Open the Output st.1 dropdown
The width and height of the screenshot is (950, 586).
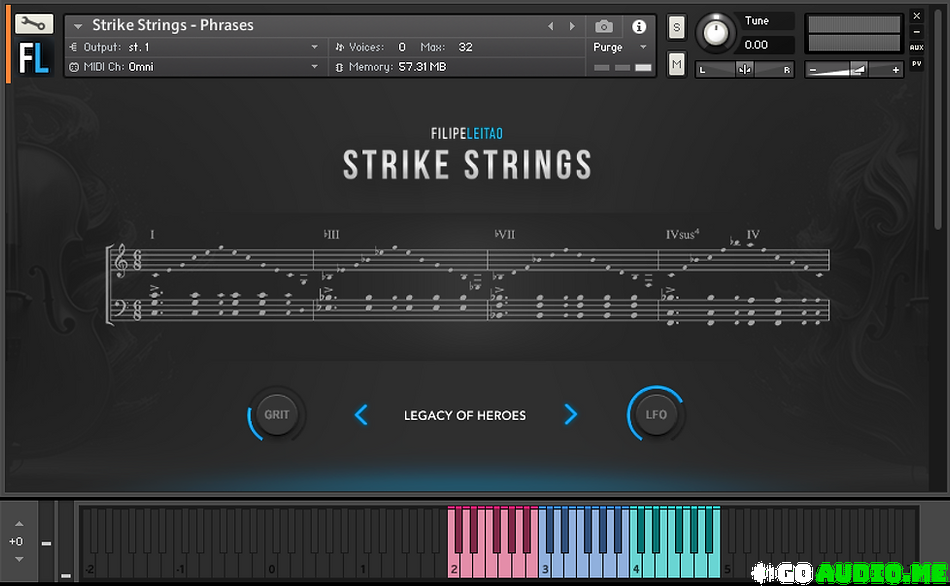click(315, 47)
